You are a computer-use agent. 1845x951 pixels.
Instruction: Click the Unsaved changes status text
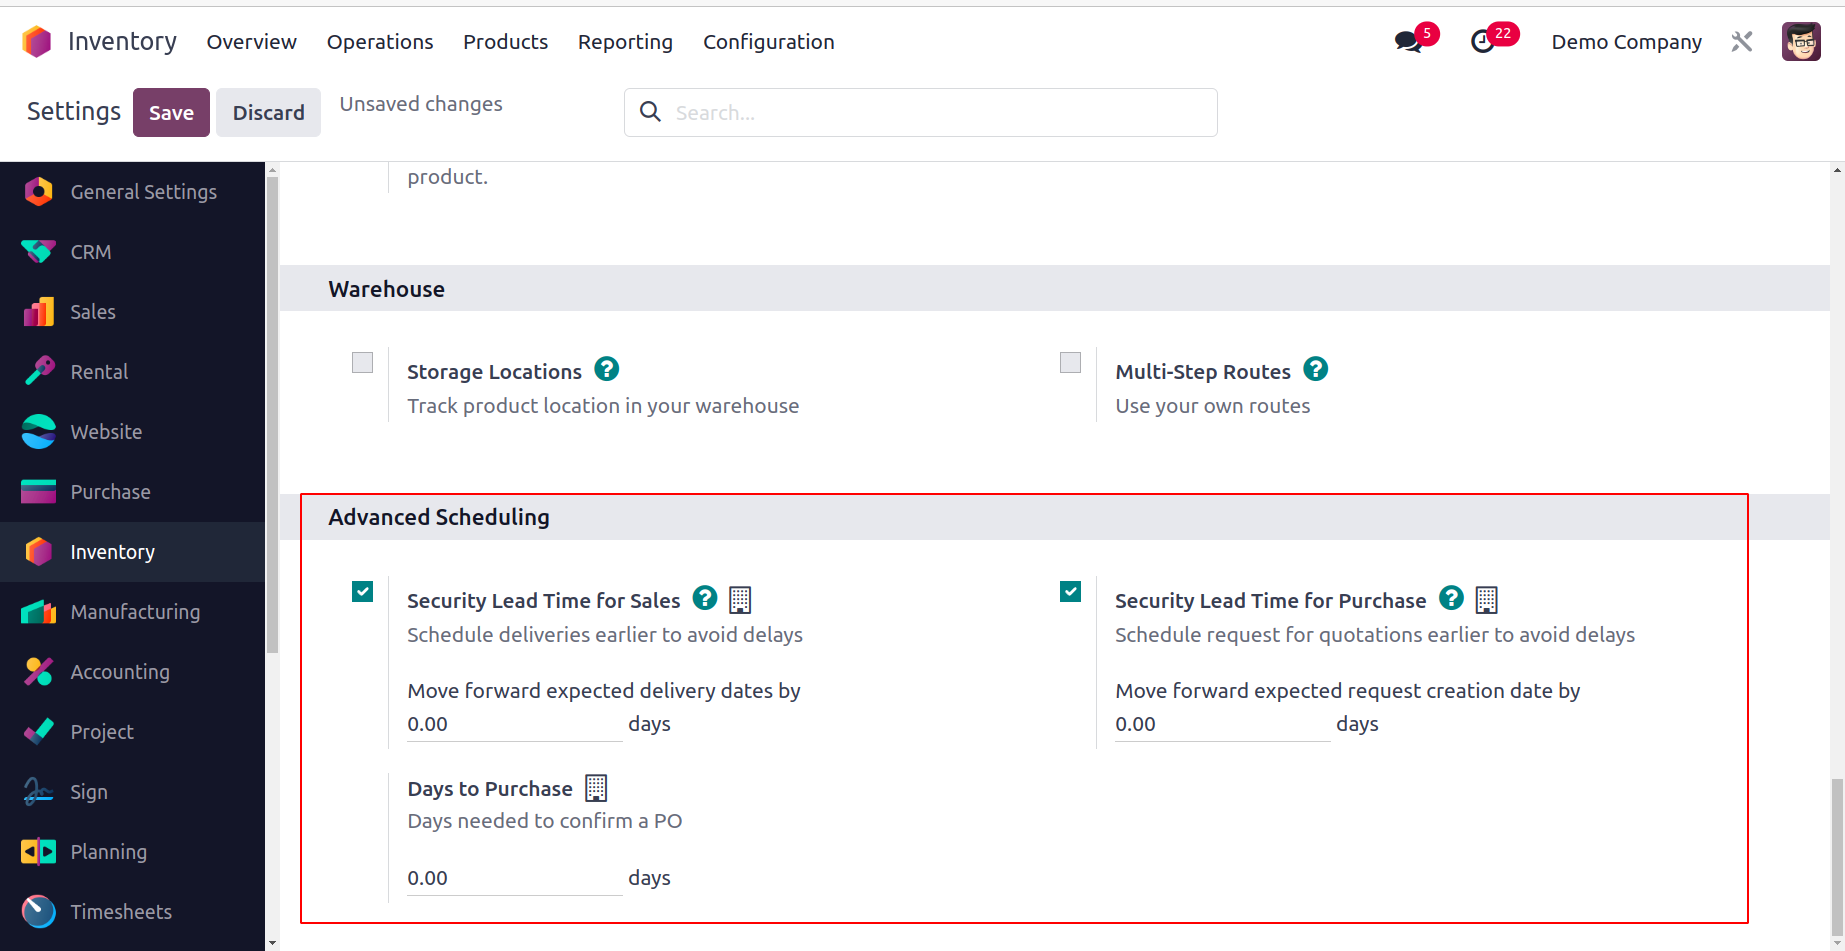421,104
